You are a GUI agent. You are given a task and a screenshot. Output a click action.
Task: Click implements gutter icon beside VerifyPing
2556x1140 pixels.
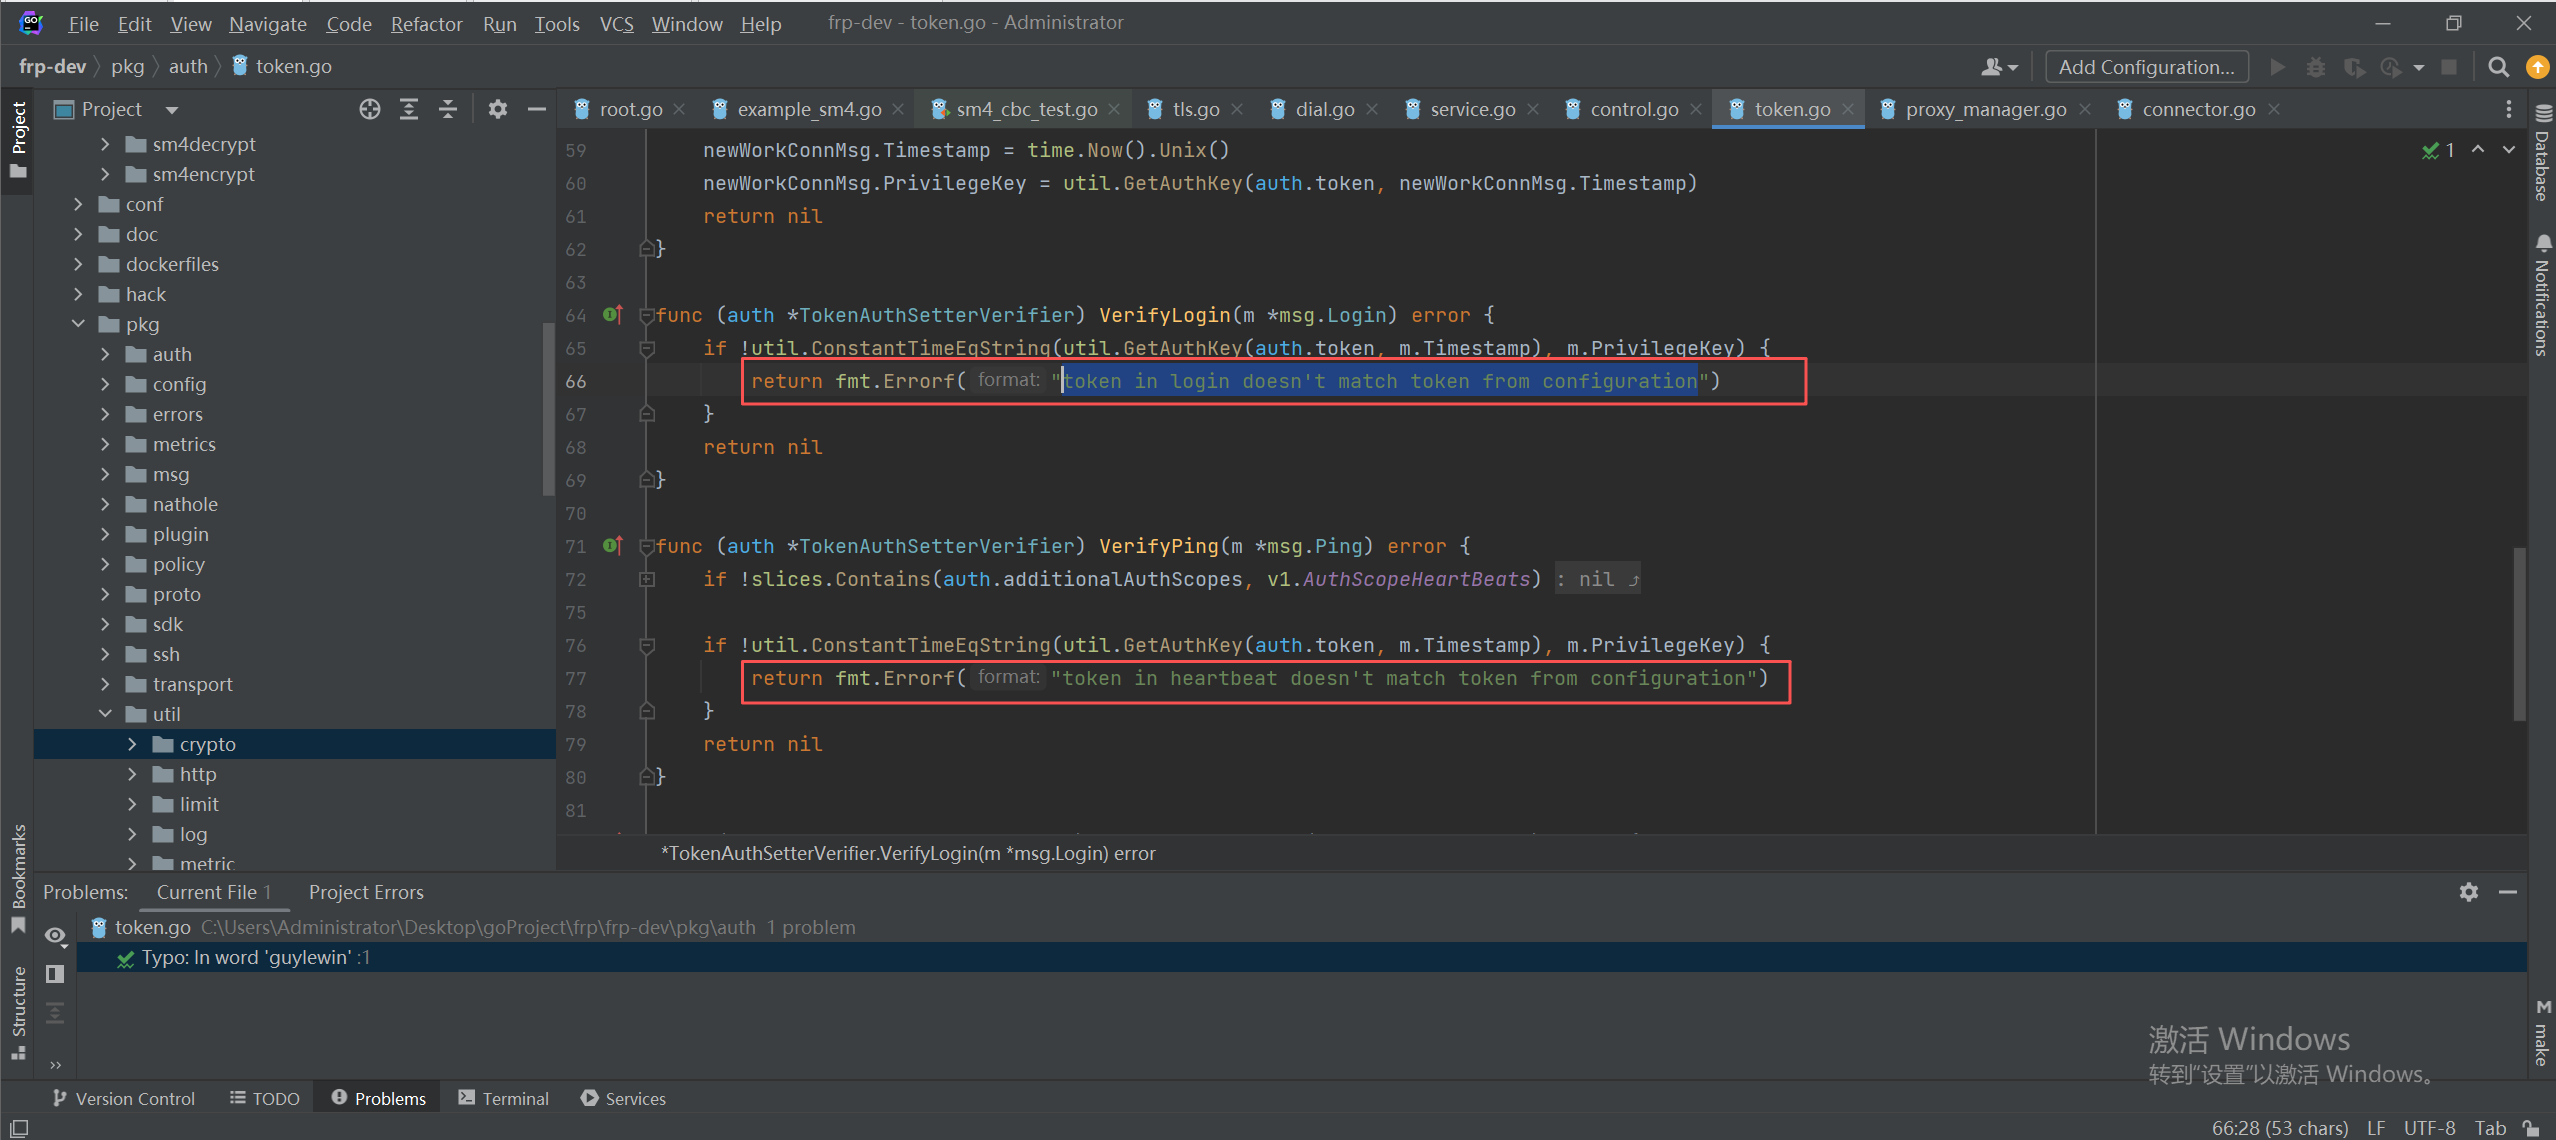click(x=612, y=546)
